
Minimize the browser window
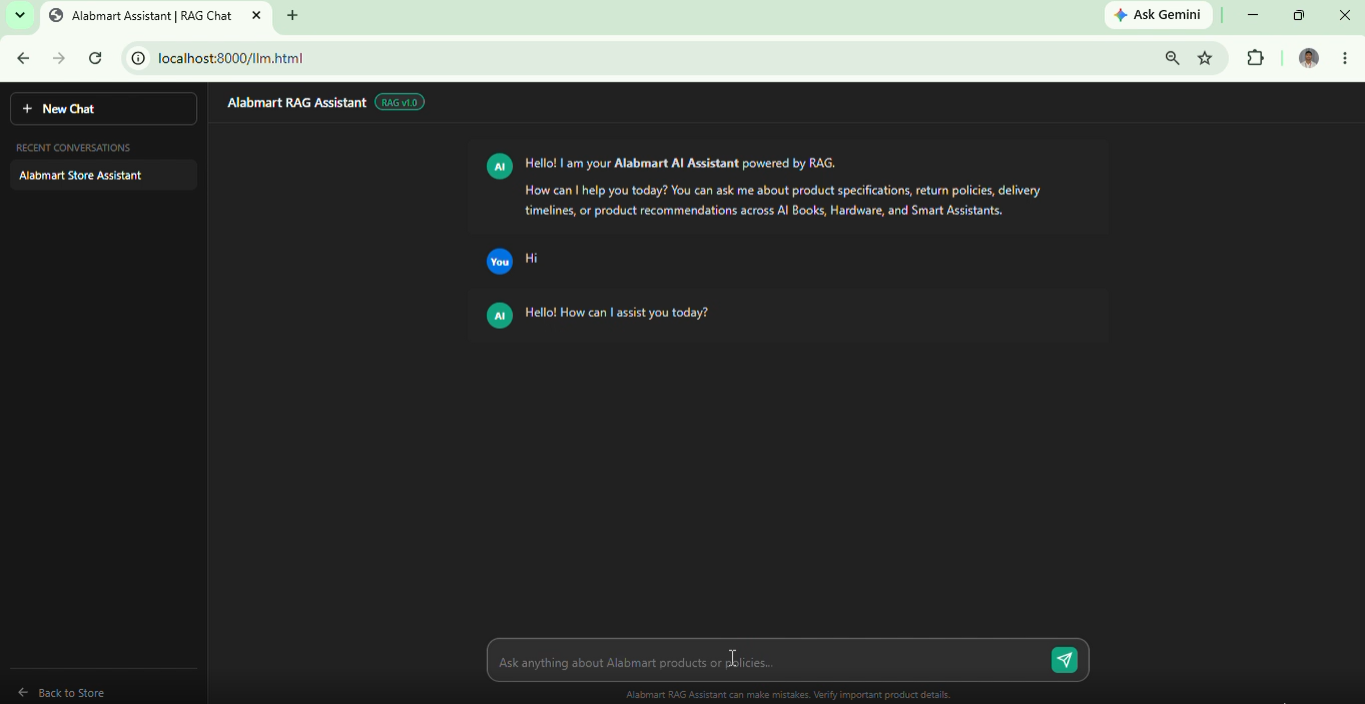click(1253, 15)
